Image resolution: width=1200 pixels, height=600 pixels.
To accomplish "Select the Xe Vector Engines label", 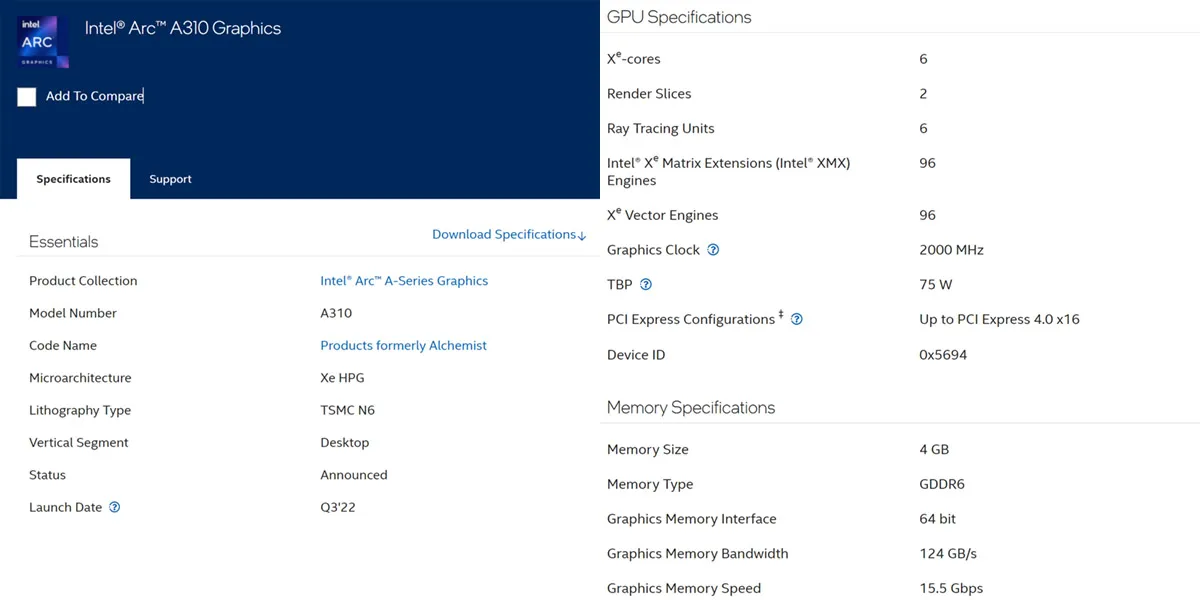I will coord(662,215).
